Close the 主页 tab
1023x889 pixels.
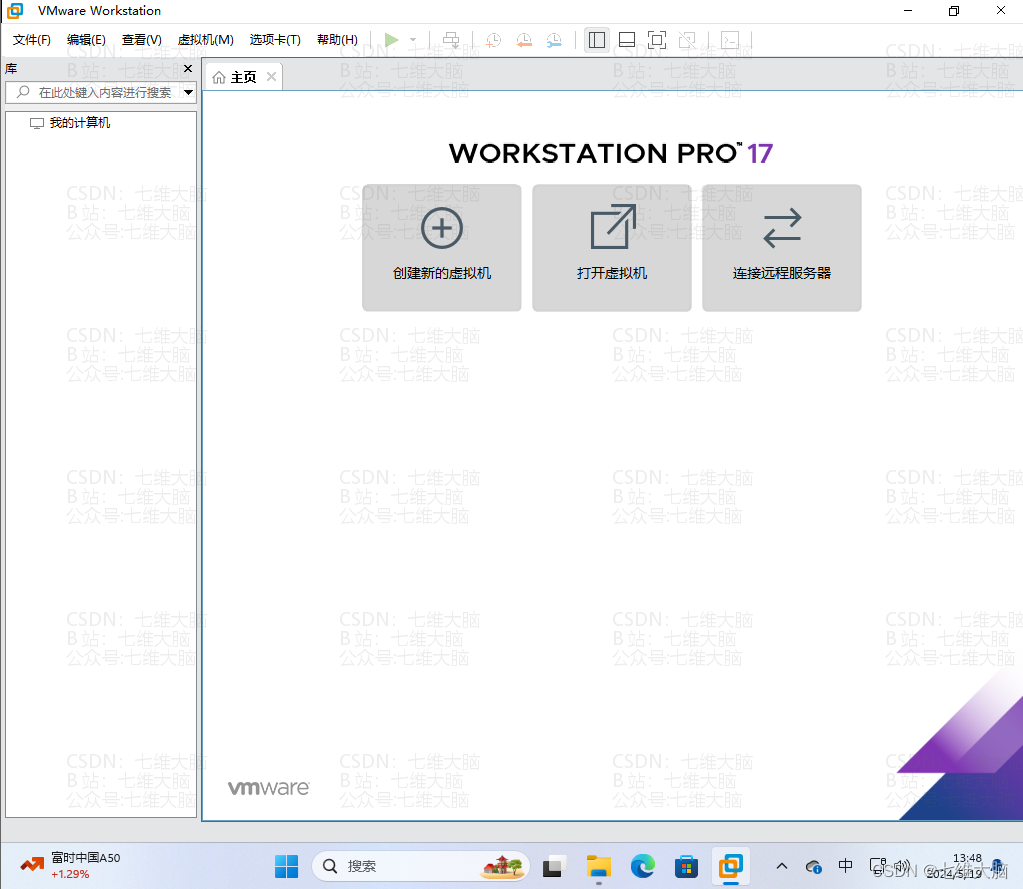tap(271, 77)
